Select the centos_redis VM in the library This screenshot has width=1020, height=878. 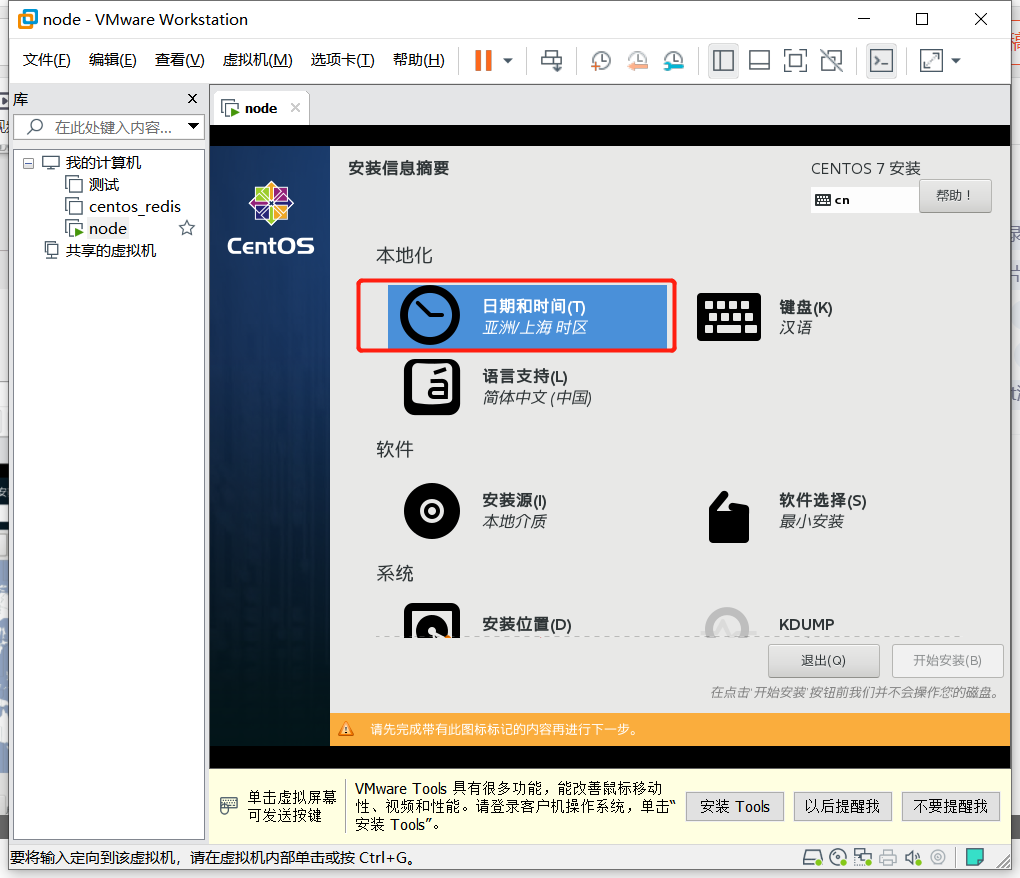coord(131,206)
